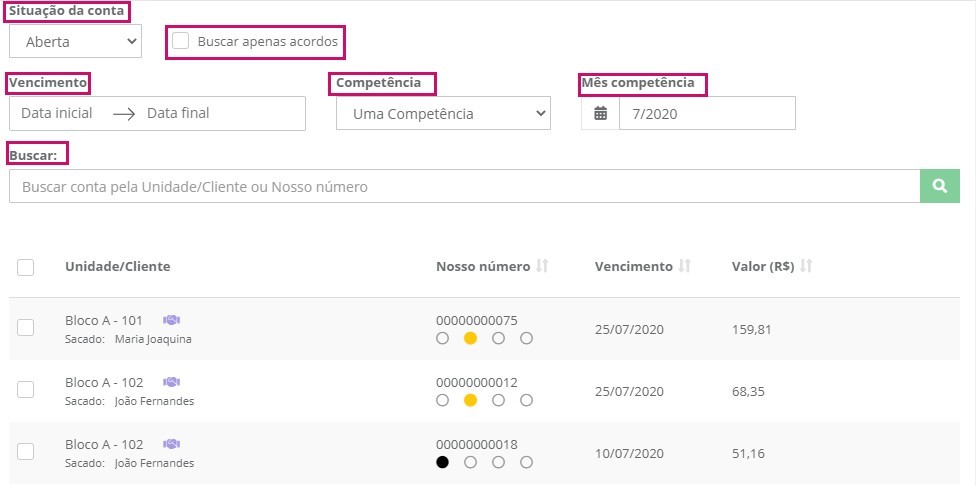Image resolution: width=976 pixels, height=486 pixels.
Task: Click number 00000000012
Action: coord(477,382)
